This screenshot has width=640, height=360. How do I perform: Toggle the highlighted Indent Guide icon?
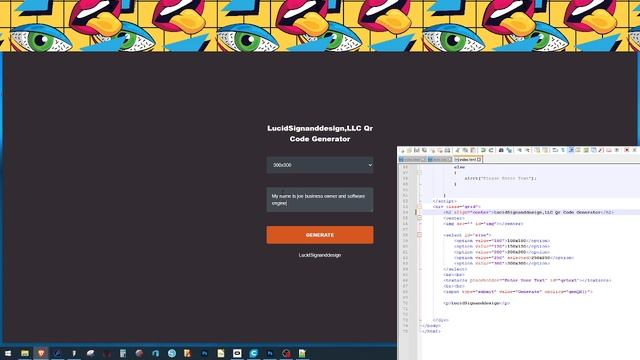(x=571, y=150)
